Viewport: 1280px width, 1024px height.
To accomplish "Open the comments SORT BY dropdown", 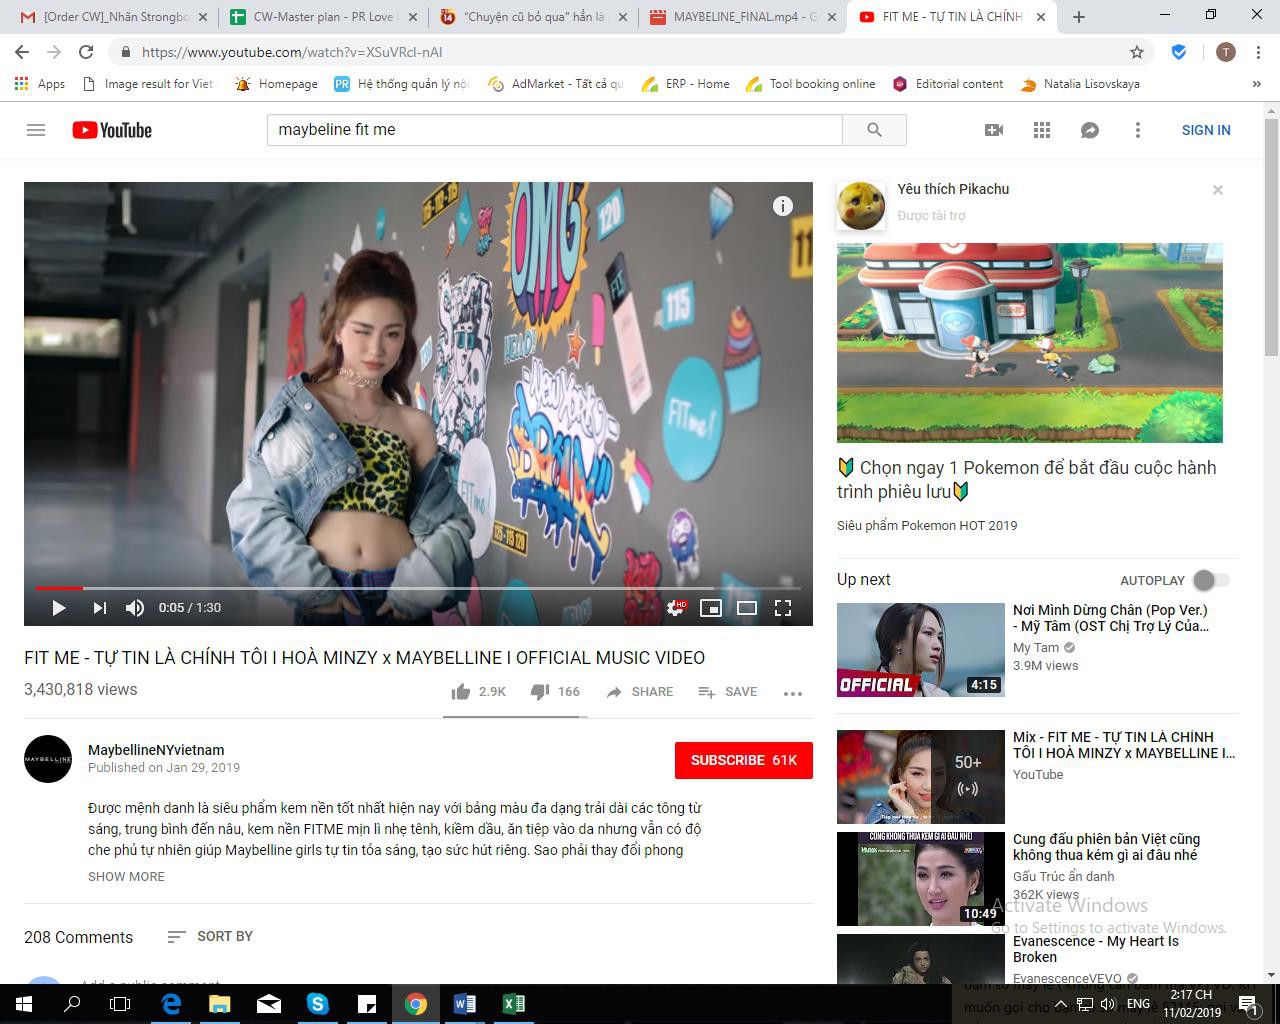I will click(x=210, y=936).
